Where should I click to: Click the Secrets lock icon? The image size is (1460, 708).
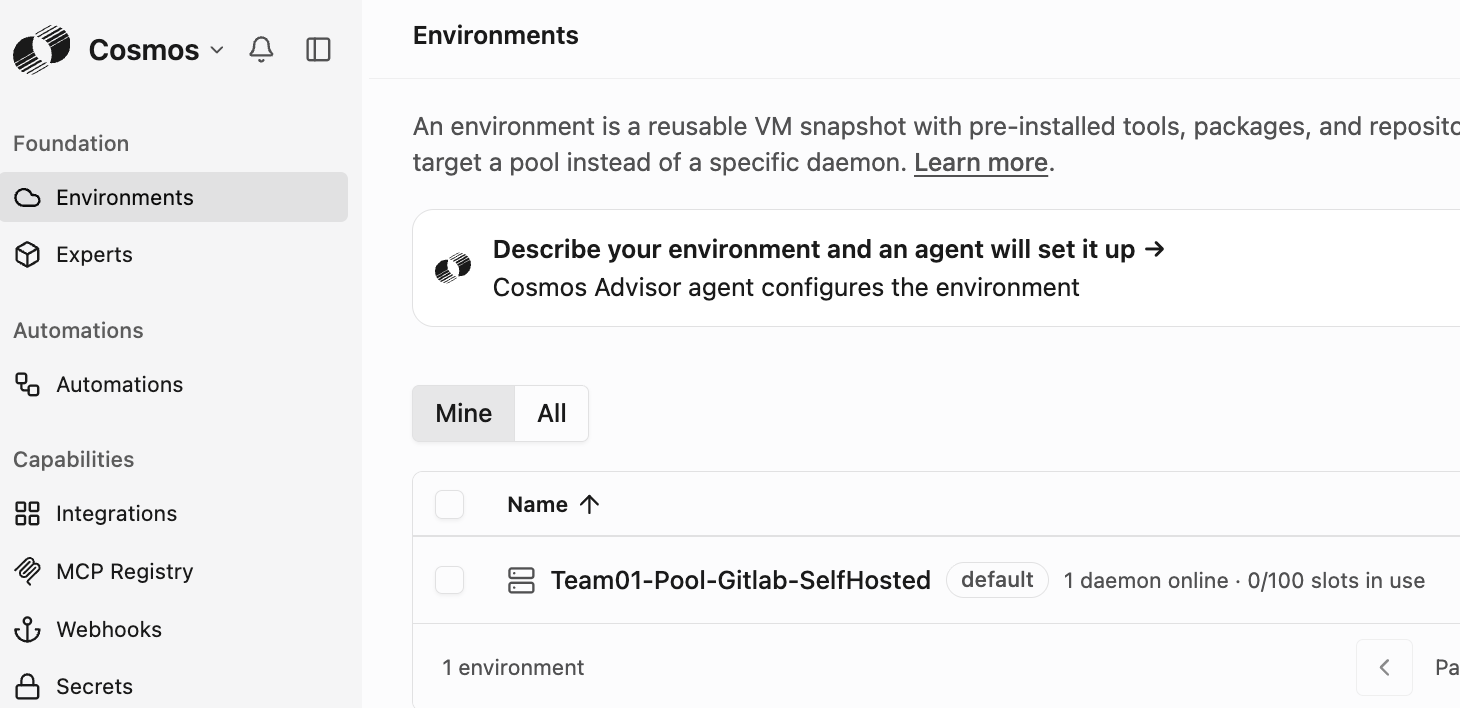[28, 687]
